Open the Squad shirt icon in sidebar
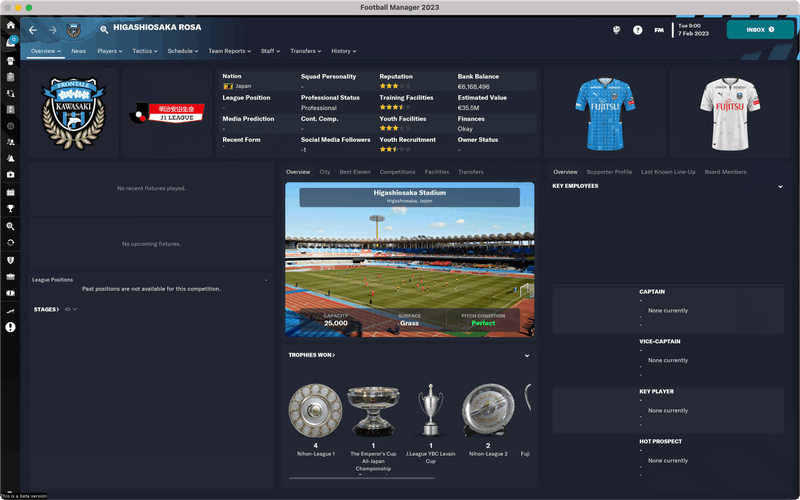The width and height of the screenshot is (800, 500). click(10, 61)
